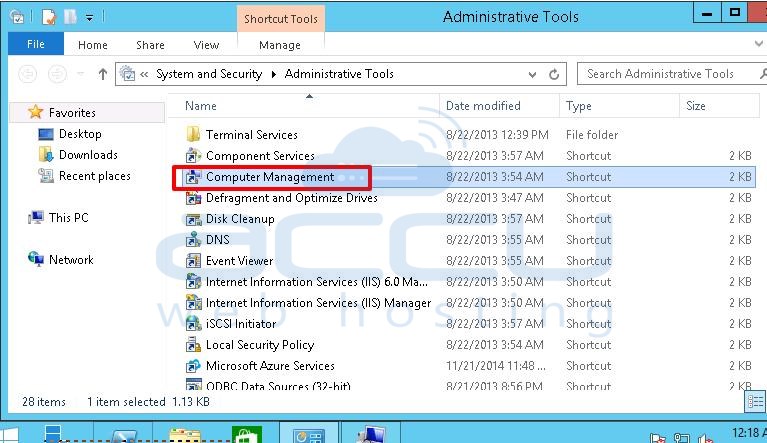Click the DNS shortcut icon
The height and width of the screenshot is (443, 767).
193,240
